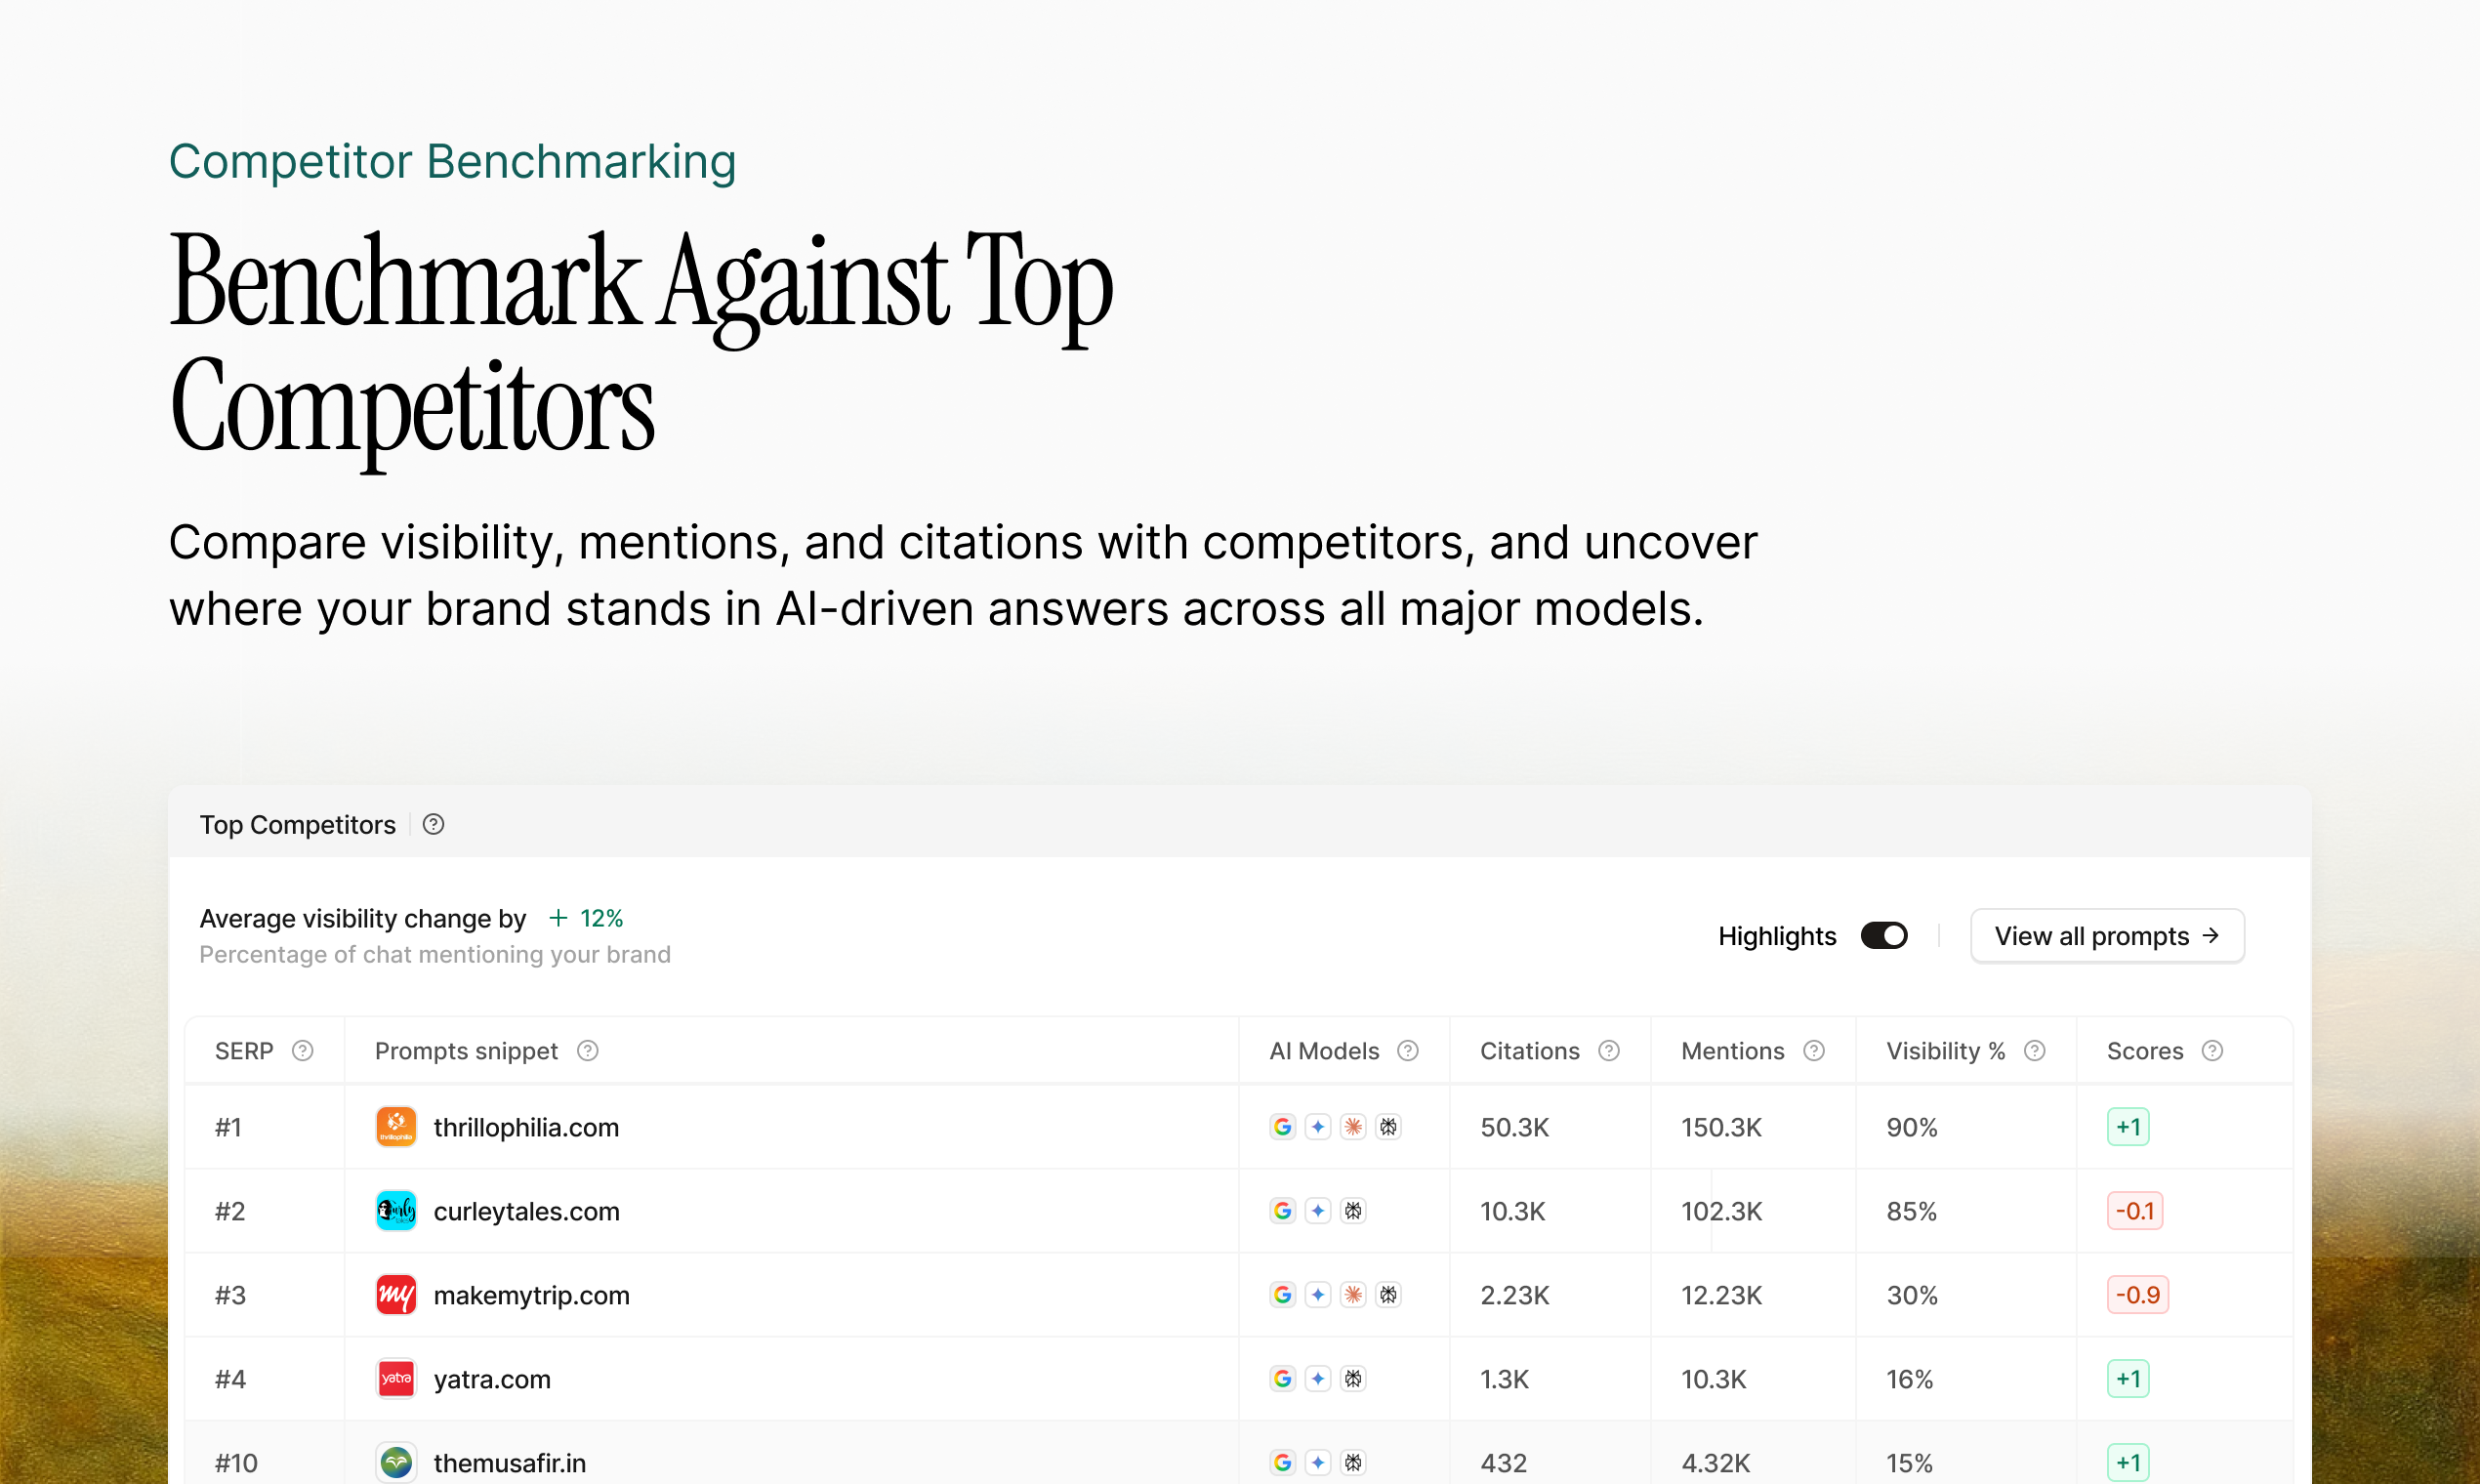Click the Mentions column help icon
This screenshot has width=2480, height=1484.
pyautogui.click(x=1814, y=1051)
